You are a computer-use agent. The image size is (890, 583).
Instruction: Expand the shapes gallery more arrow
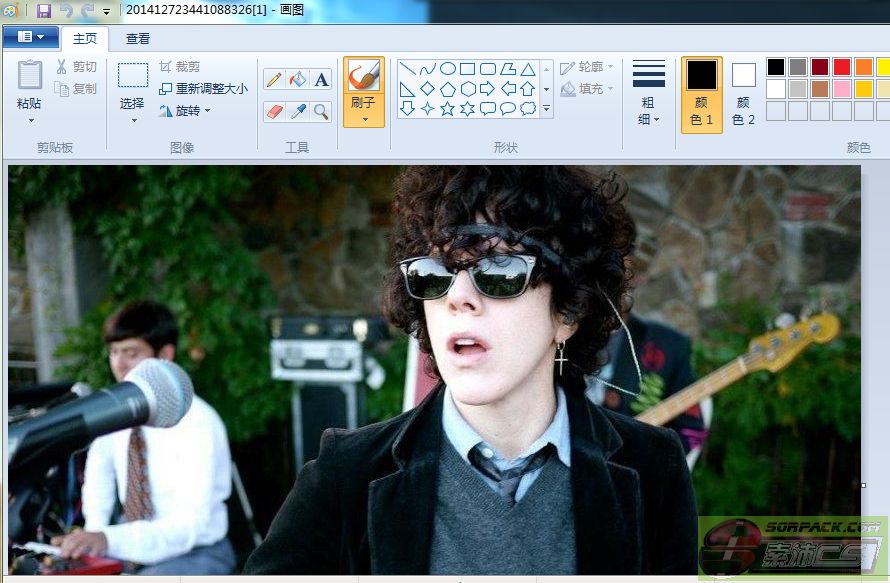click(547, 109)
